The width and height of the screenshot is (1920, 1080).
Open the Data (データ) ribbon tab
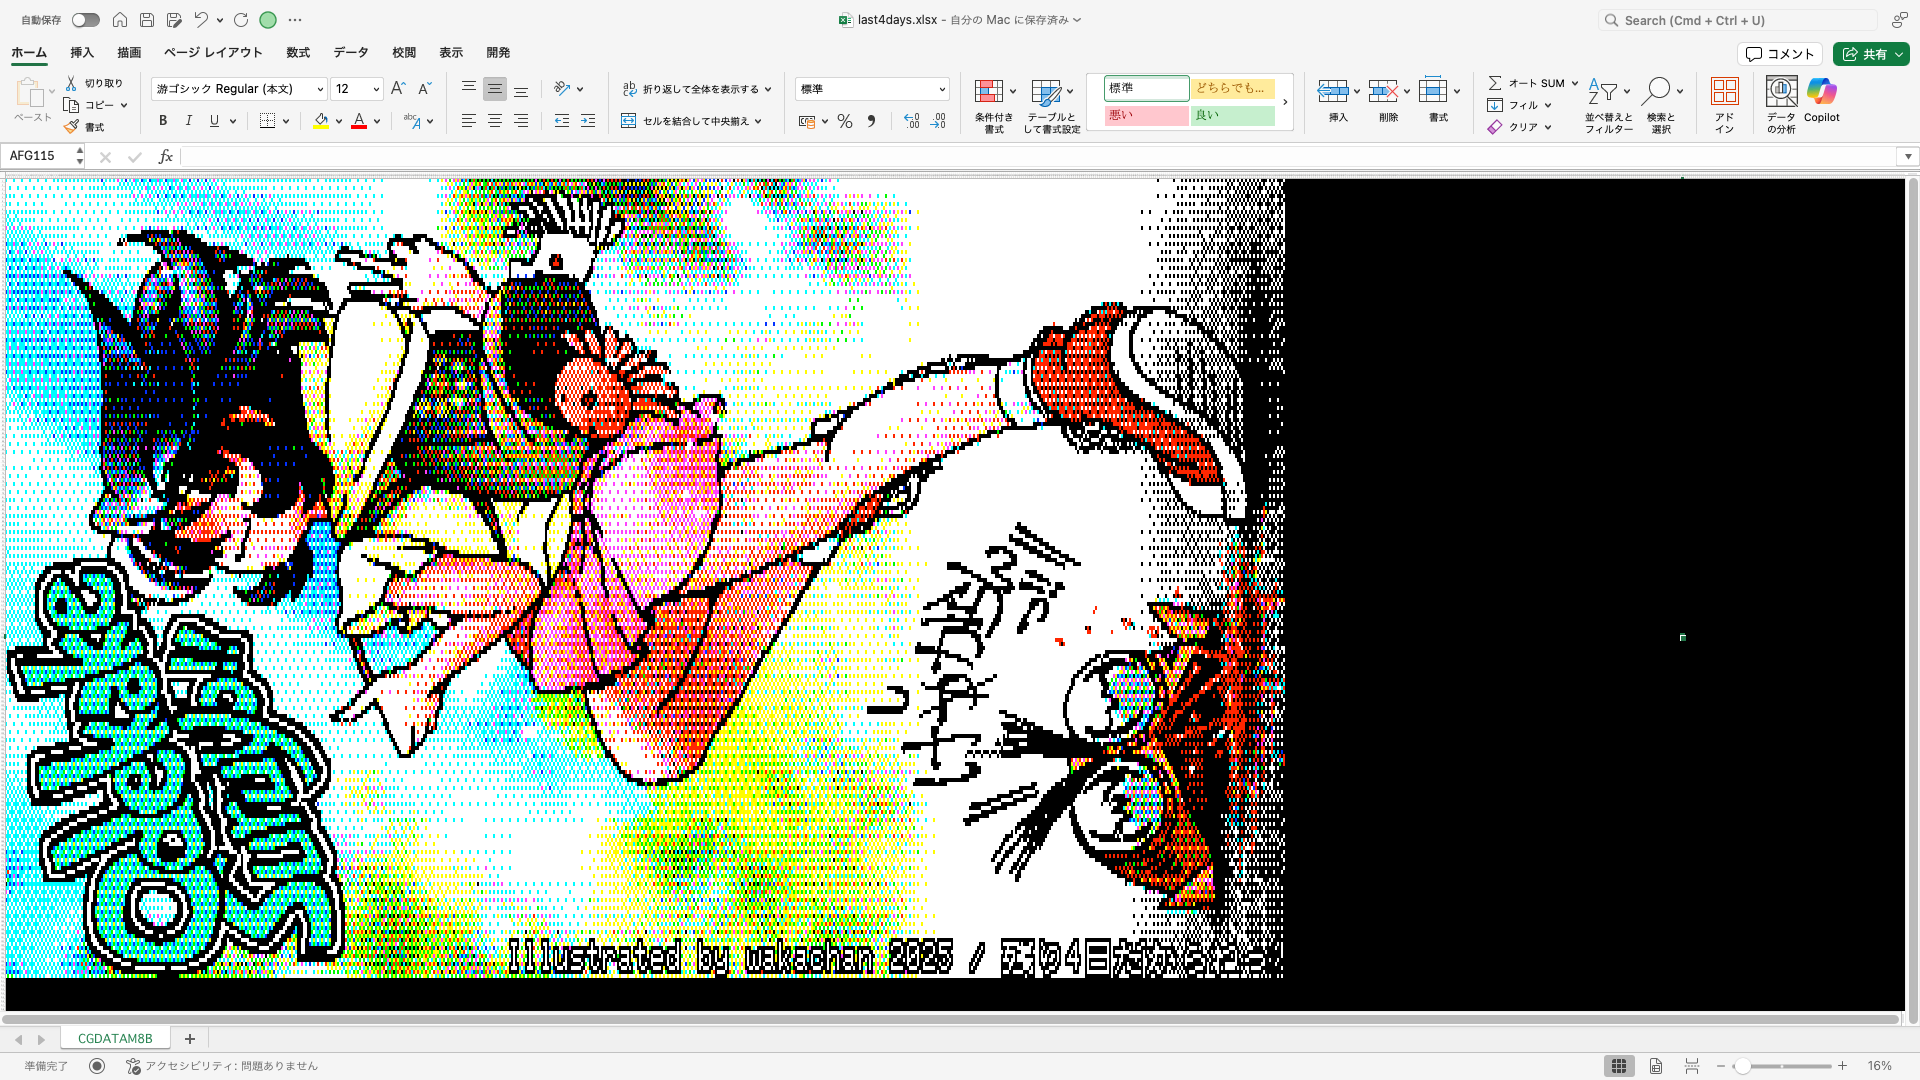point(351,53)
